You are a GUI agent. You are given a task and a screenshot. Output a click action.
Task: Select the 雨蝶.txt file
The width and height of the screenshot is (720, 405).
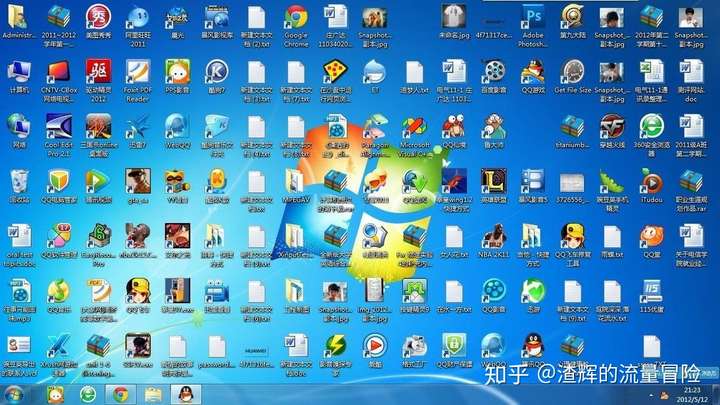[x=612, y=237]
